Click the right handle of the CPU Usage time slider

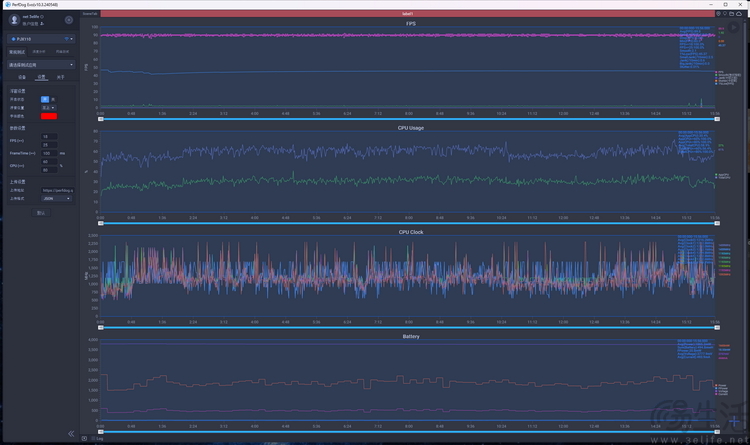[717, 223]
